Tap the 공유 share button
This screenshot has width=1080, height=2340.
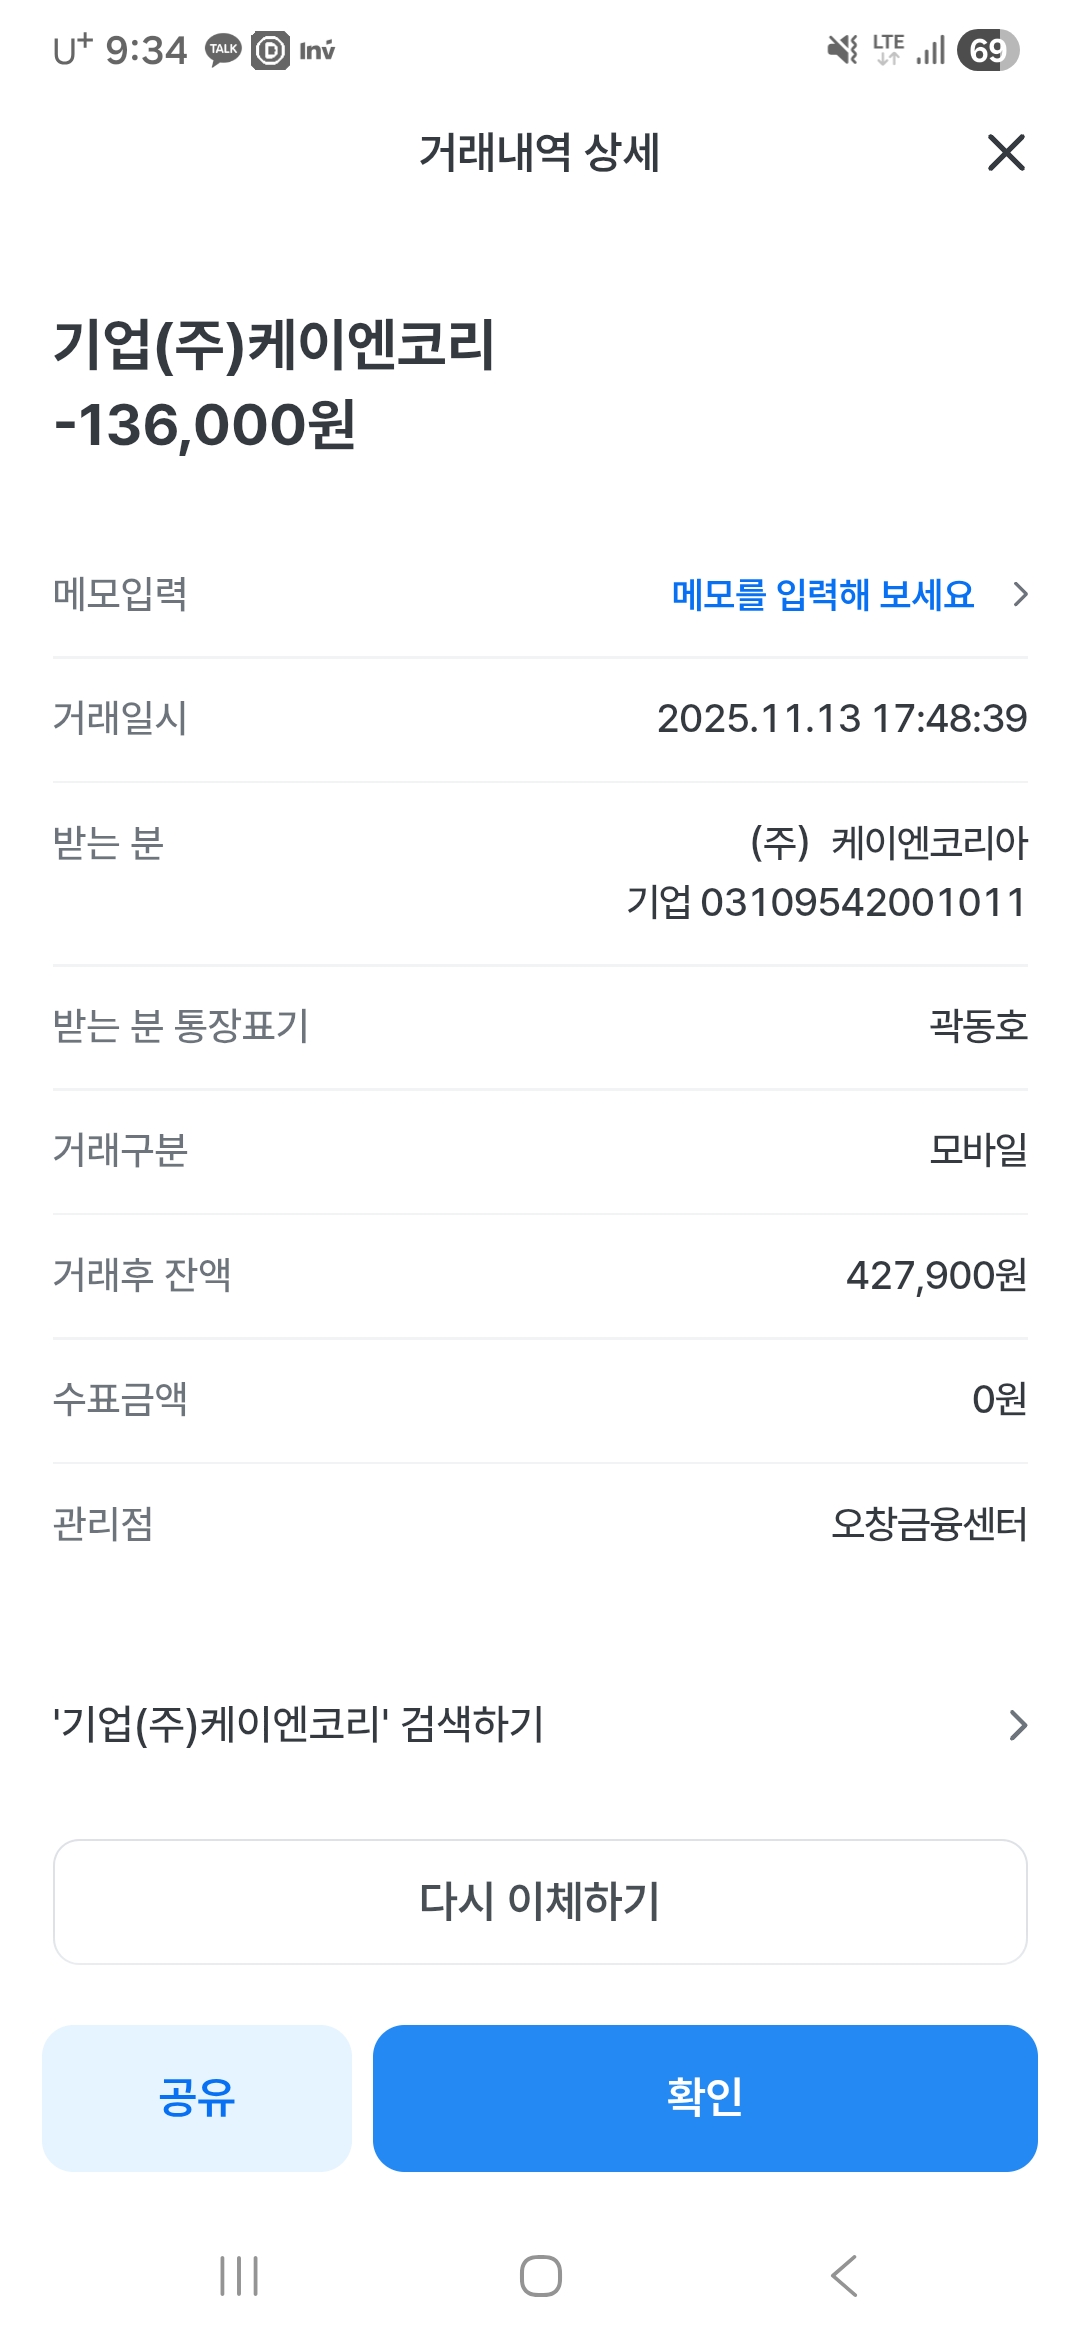click(x=197, y=2097)
